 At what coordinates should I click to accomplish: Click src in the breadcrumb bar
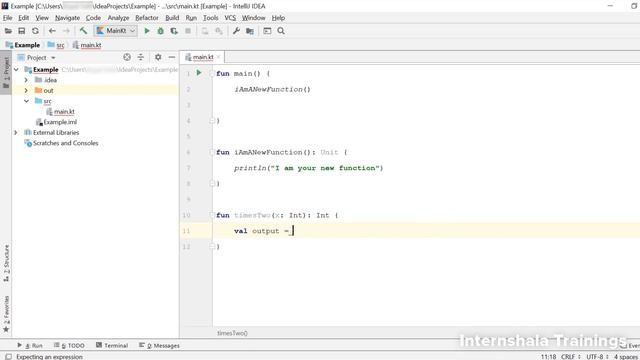tap(56, 45)
